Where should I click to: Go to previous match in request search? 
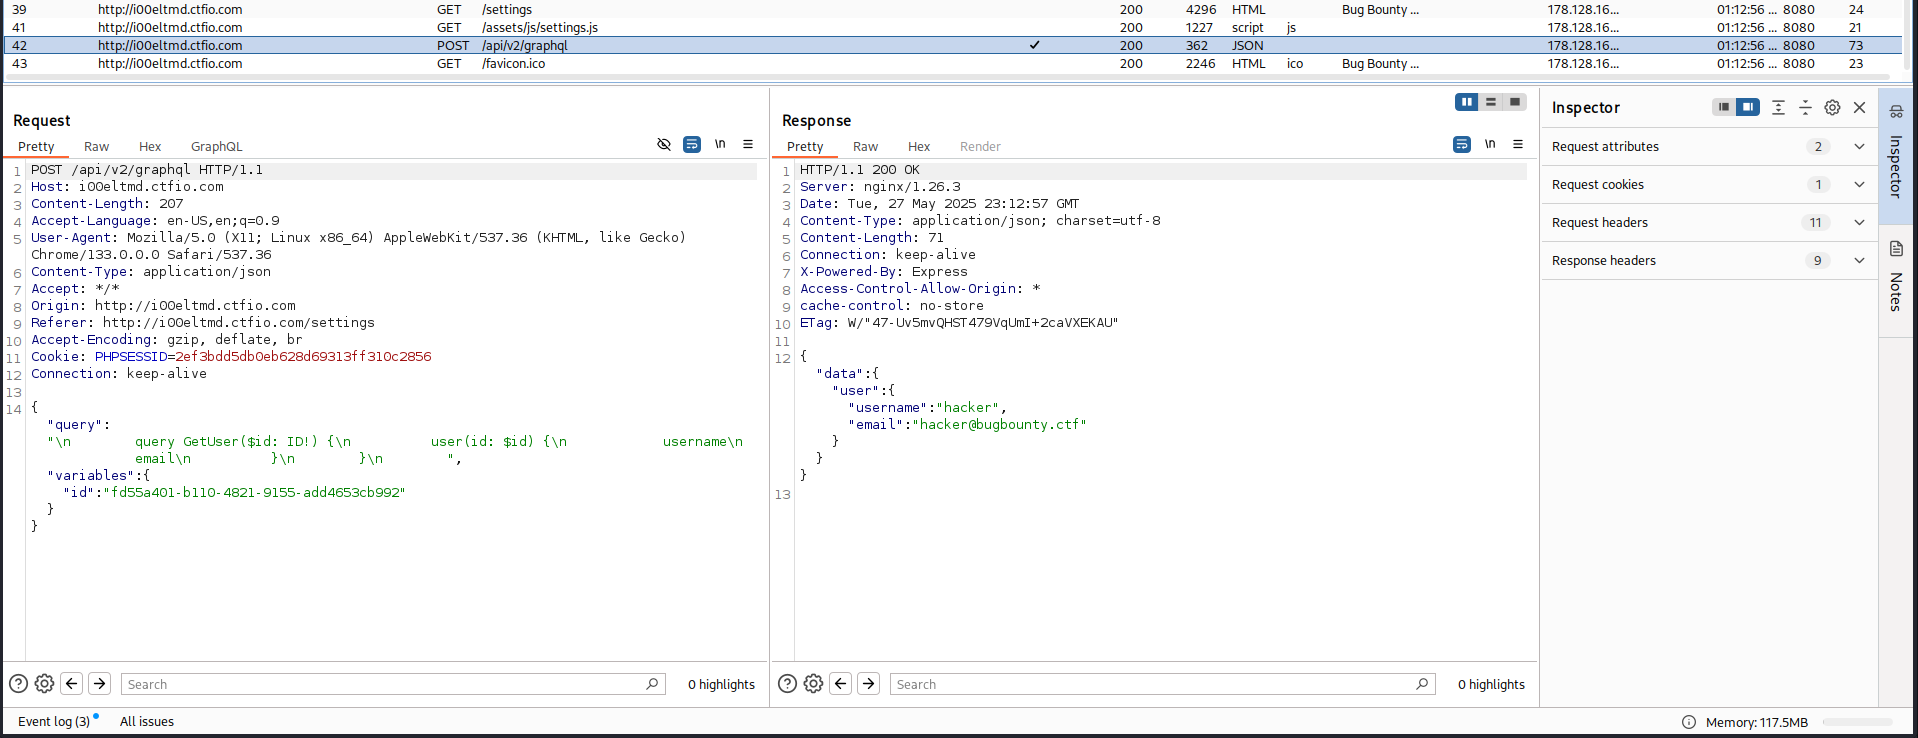coord(72,684)
